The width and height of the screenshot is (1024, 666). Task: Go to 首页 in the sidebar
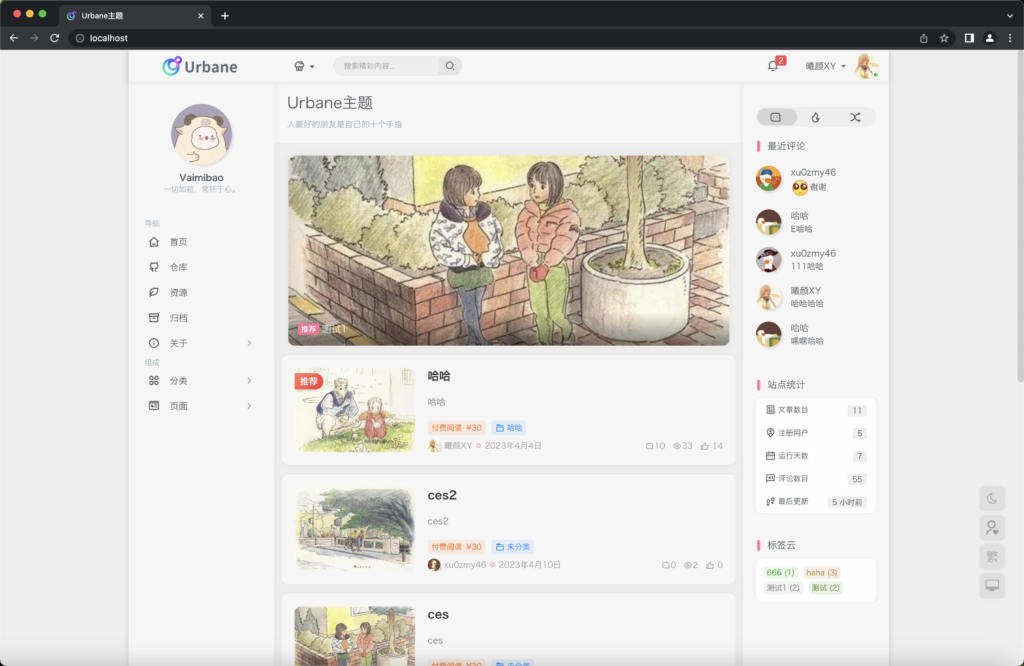point(178,242)
